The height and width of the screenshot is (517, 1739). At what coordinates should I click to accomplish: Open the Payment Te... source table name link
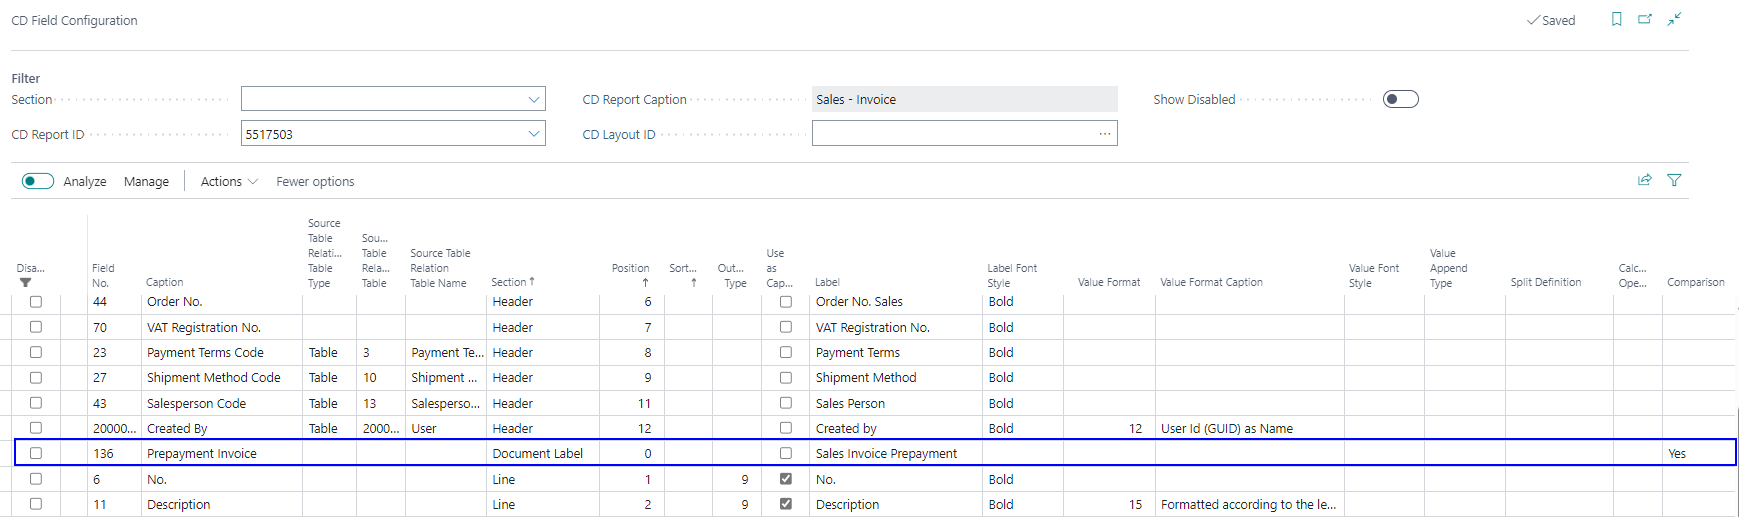447,352
